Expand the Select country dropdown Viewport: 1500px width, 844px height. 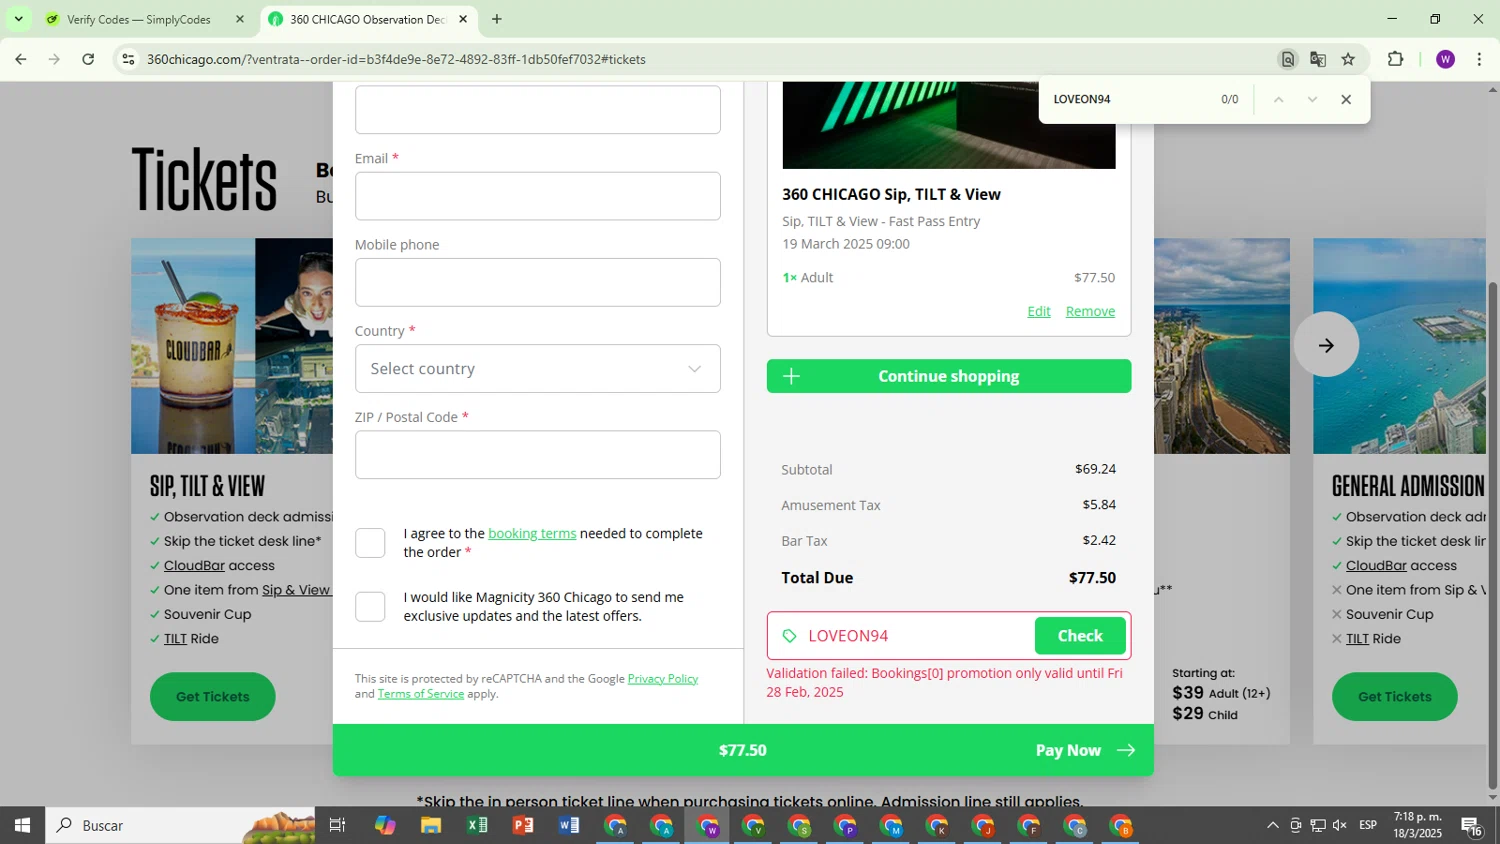point(537,369)
